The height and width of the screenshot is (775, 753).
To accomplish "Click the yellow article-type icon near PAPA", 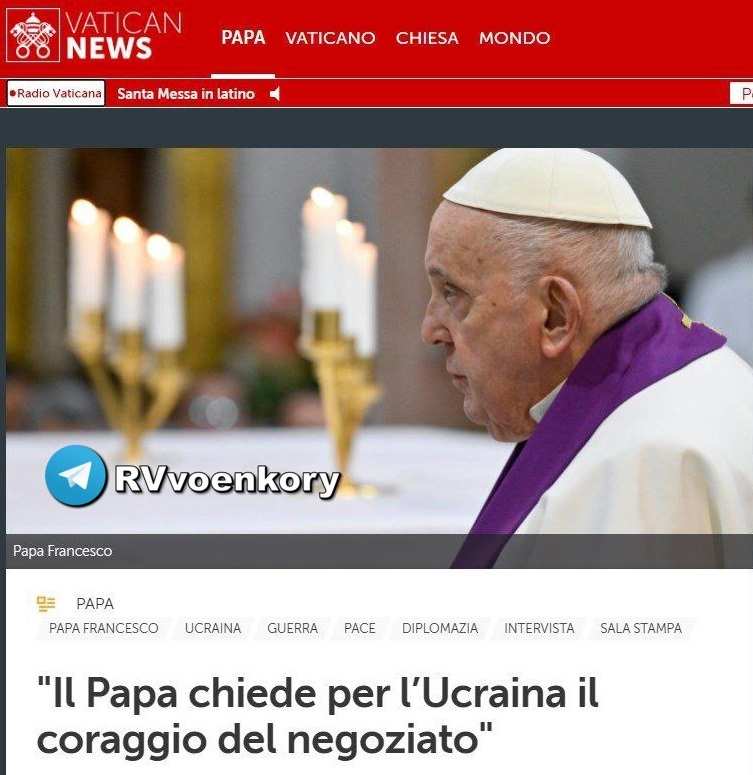I will (x=46, y=603).
